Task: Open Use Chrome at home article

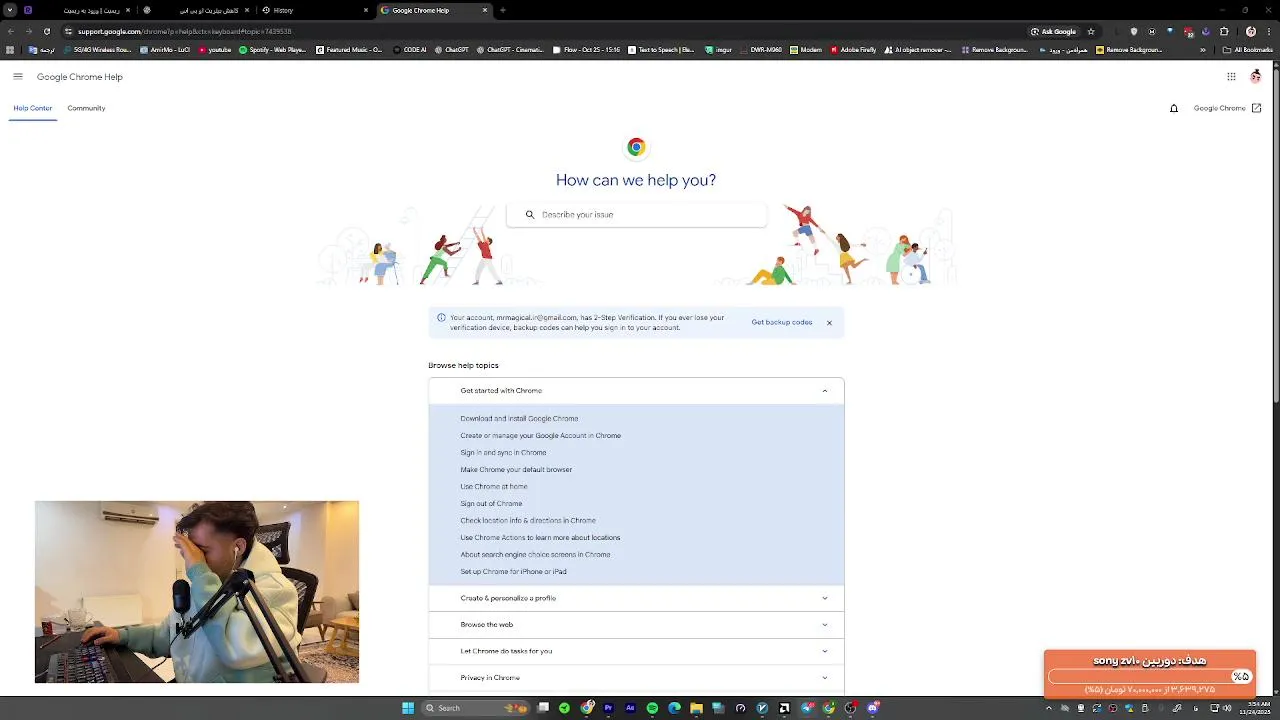Action: pos(494,487)
